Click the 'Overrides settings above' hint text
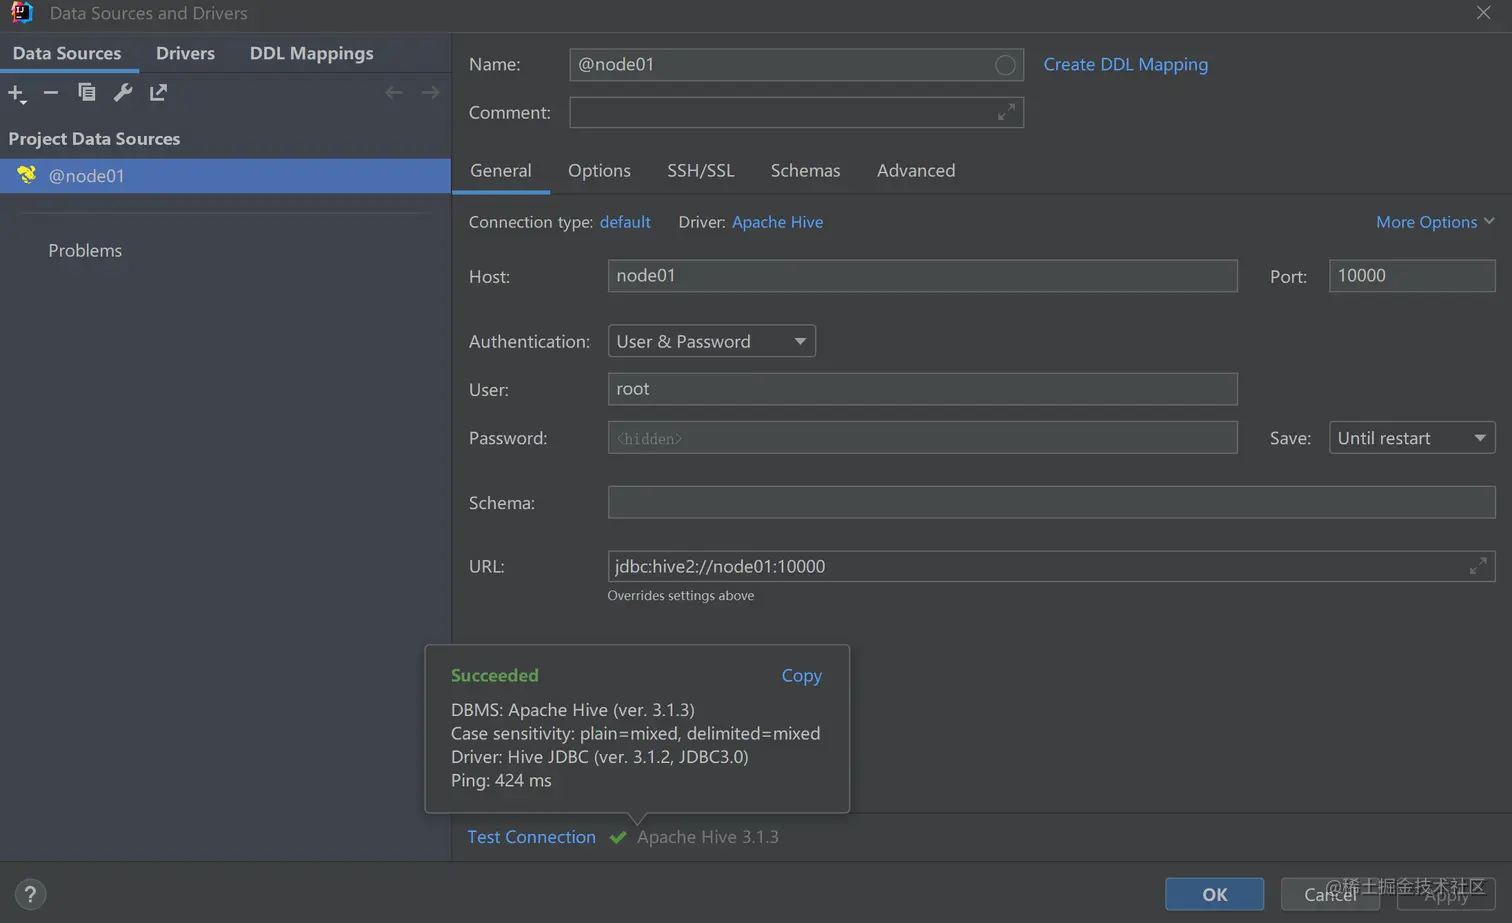 point(680,595)
